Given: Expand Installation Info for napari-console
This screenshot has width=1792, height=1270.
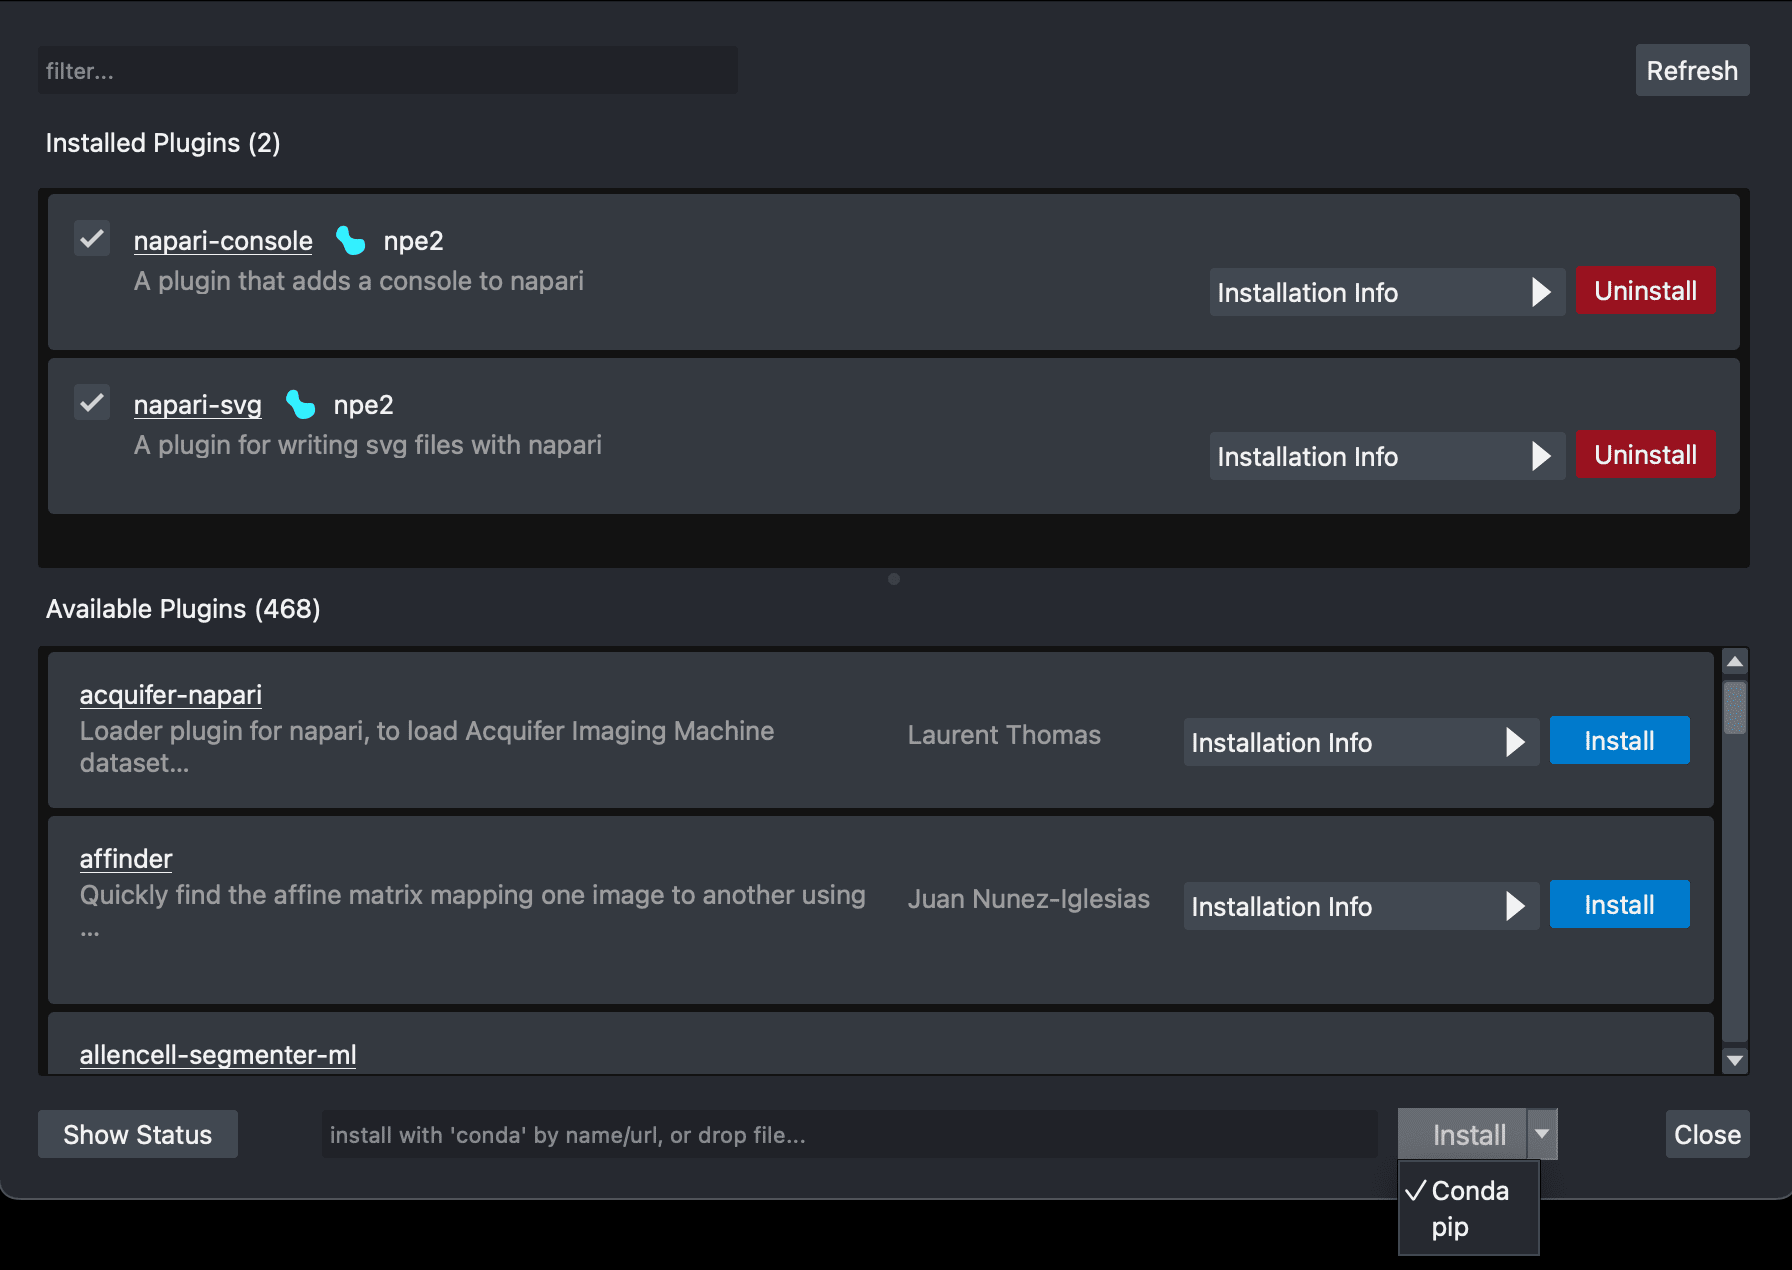Looking at the screenshot, I should [x=1386, y=292].
